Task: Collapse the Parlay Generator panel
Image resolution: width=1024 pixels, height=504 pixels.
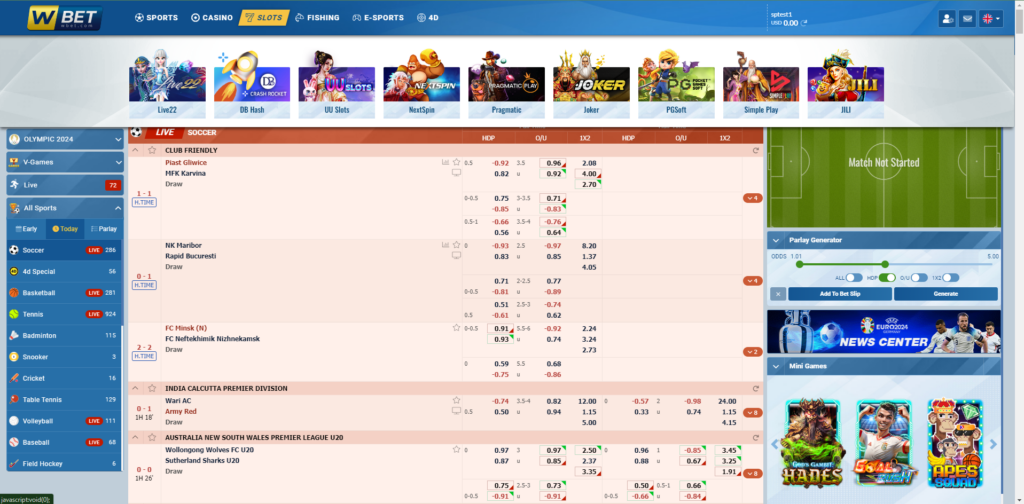Action: (776, 240)
